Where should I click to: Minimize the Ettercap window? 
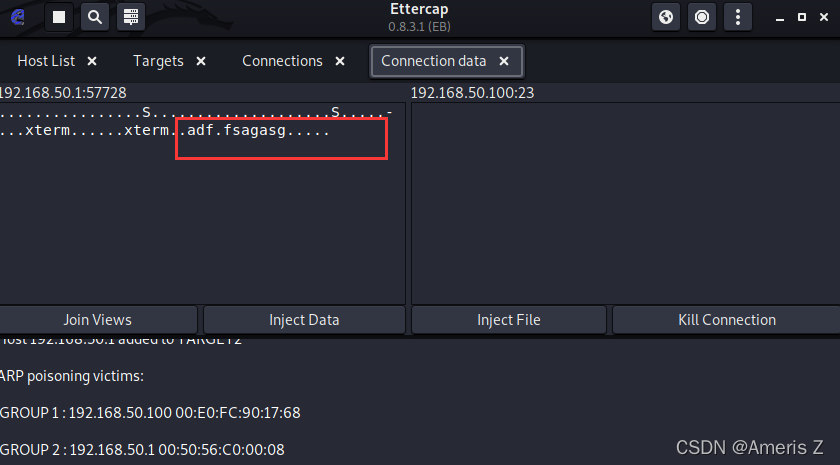(x=780, y=18)
